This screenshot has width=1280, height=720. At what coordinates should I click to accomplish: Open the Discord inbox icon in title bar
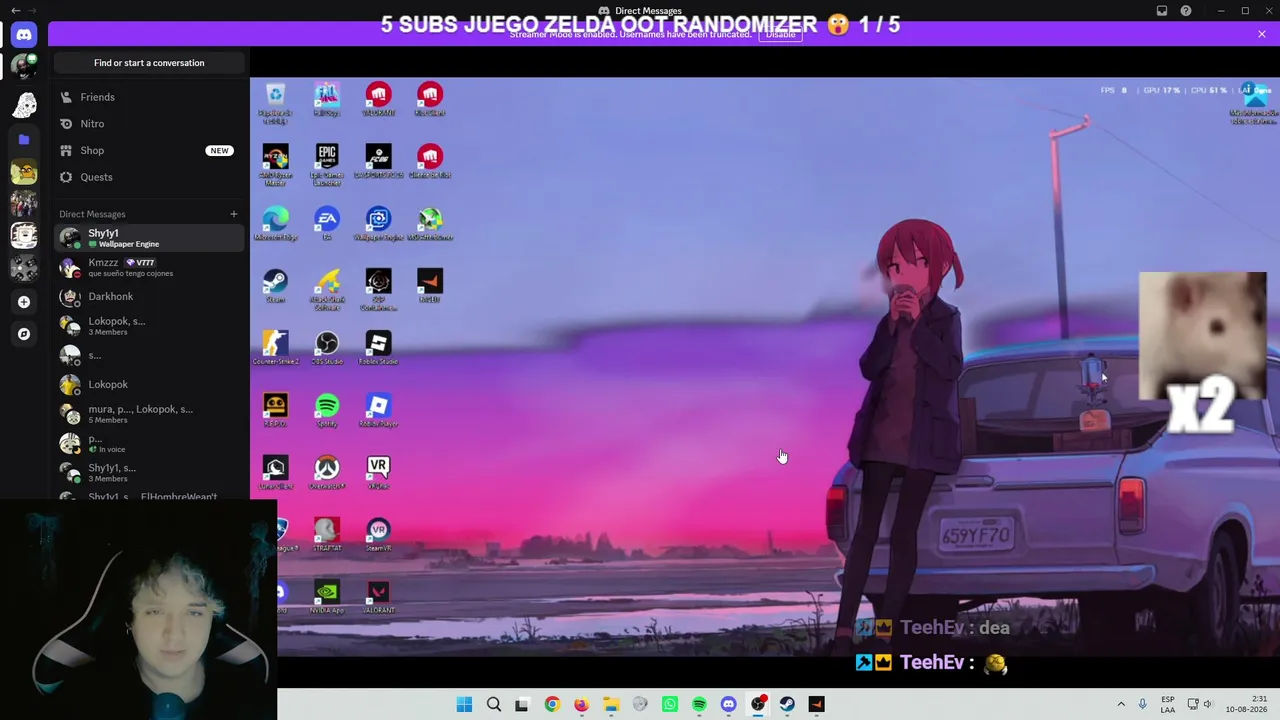(x=1162, y=11)
